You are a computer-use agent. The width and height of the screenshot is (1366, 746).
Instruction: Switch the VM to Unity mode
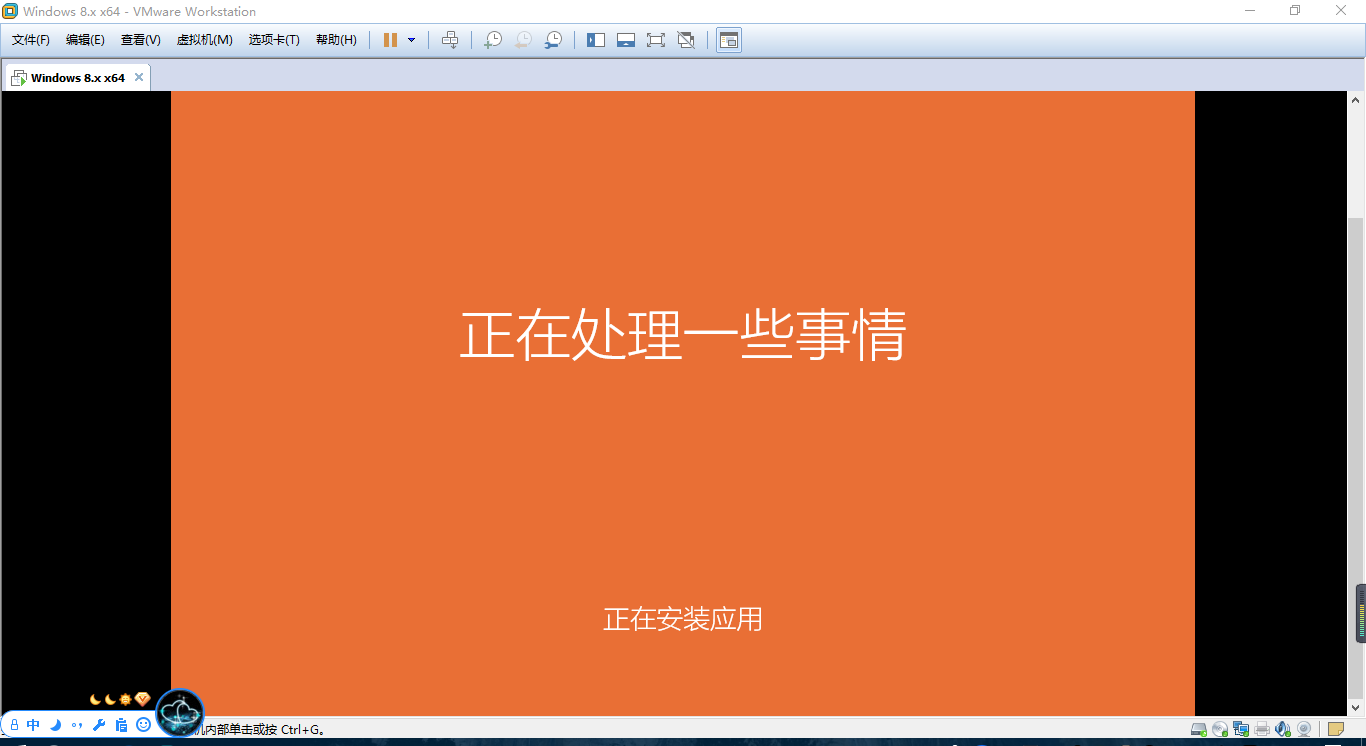[686, 40]
